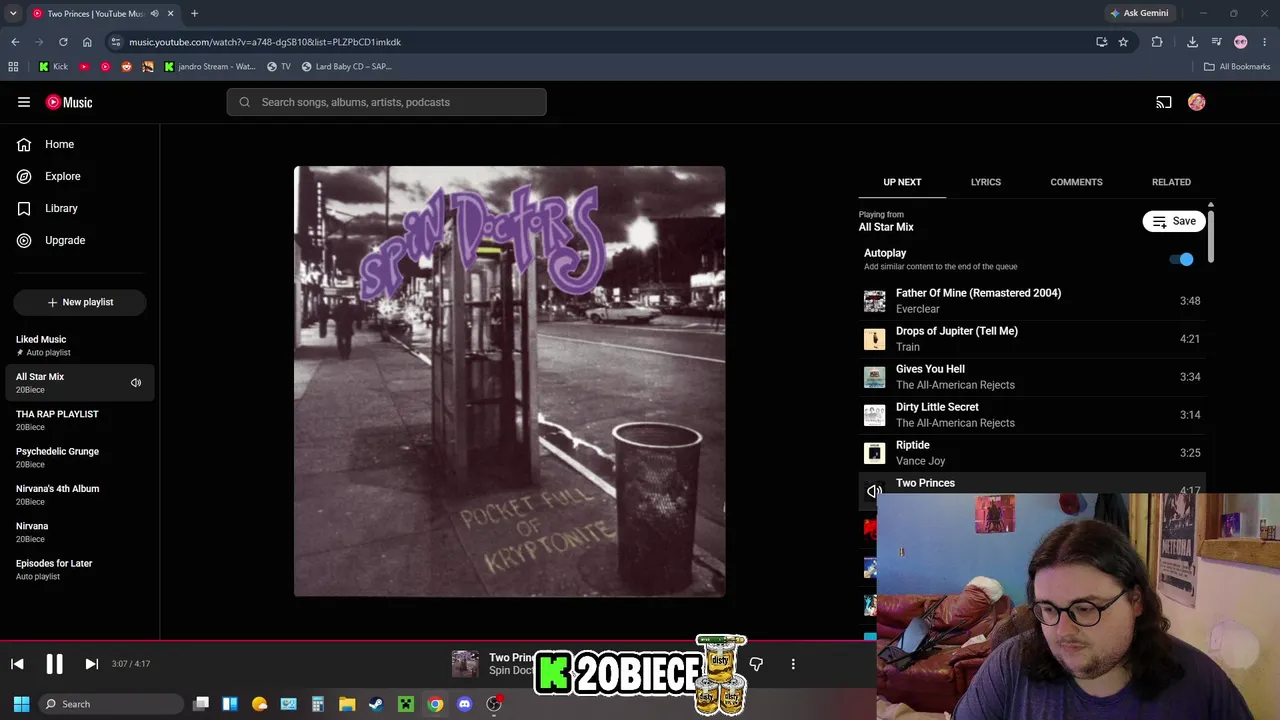
Task: Focus the YouTube Music search box
Action: click(x=386, y=102)
